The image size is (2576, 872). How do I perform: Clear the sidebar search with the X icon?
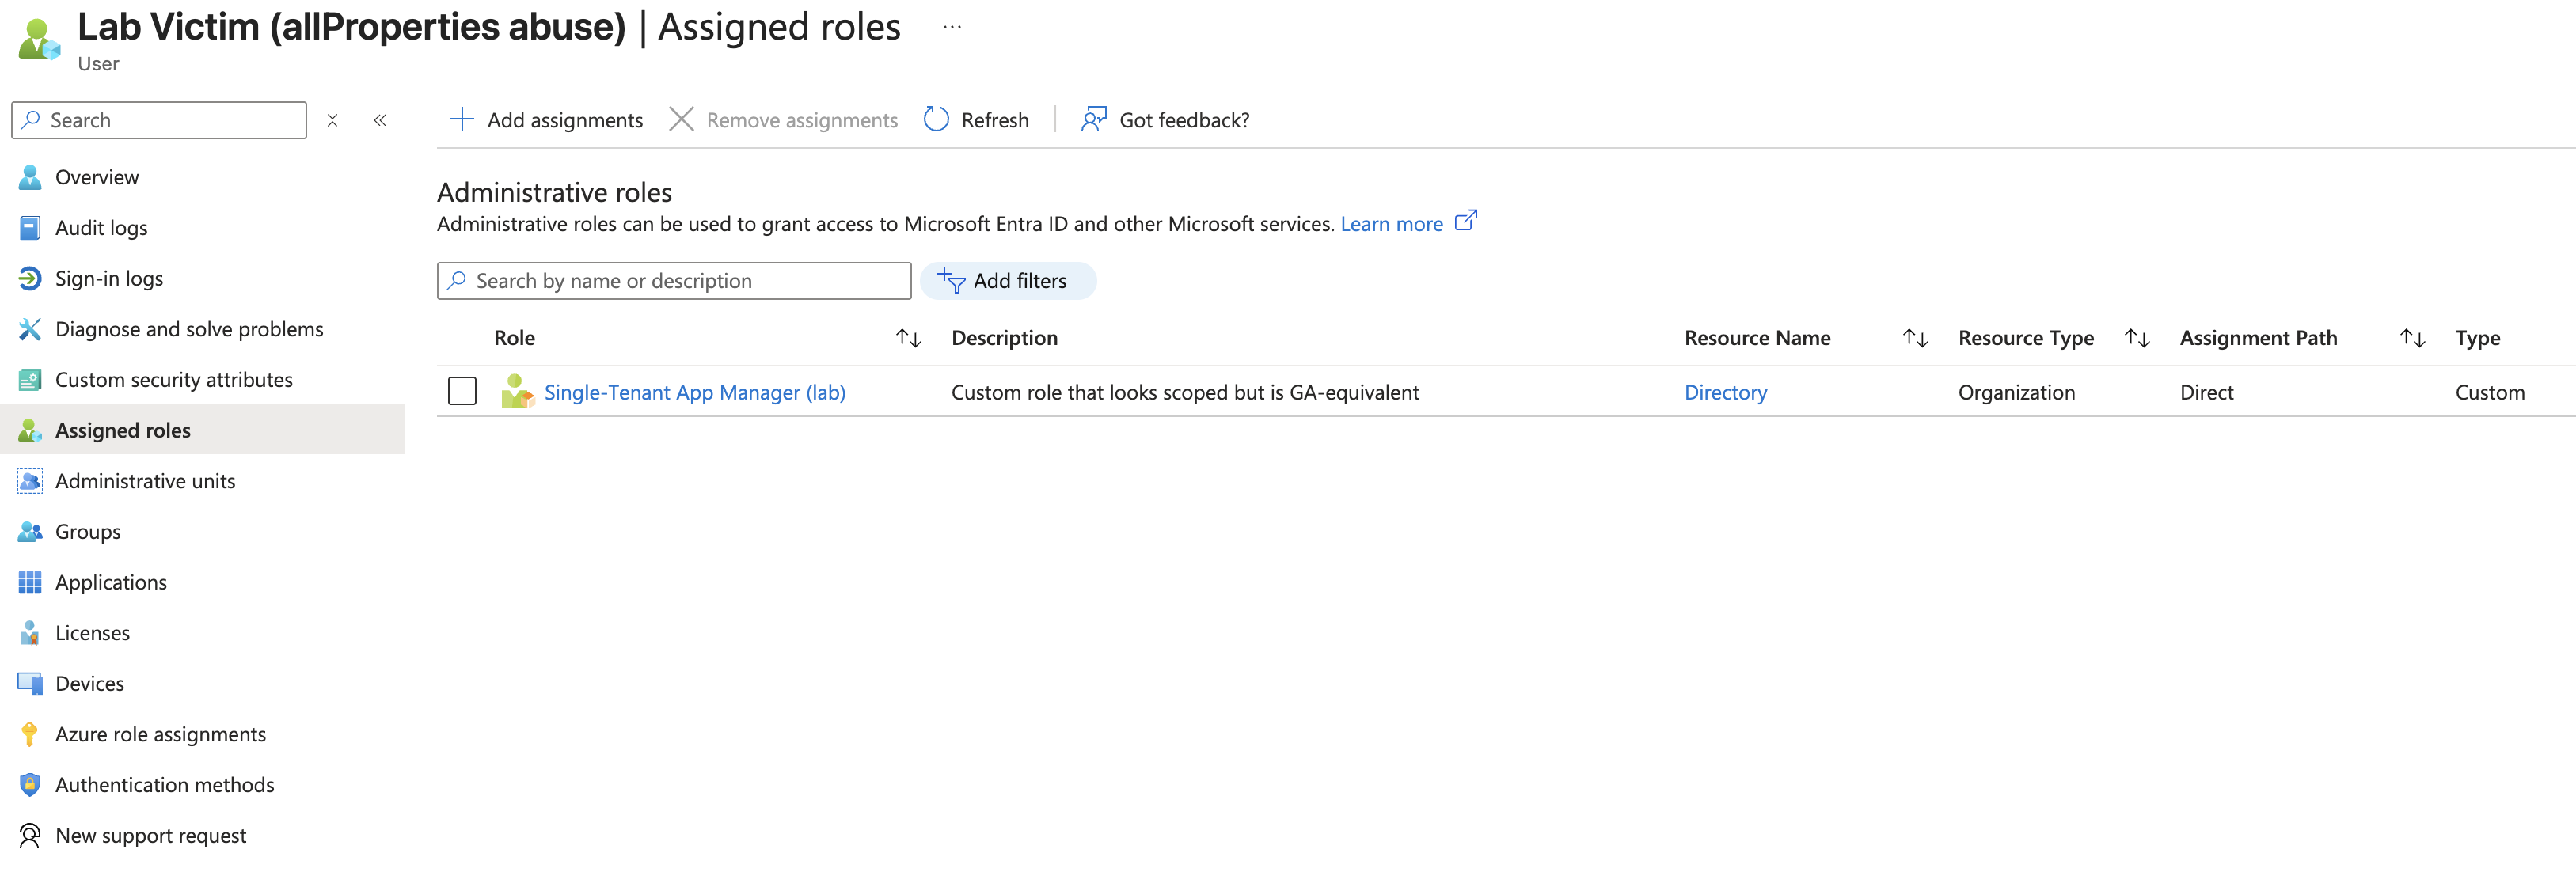pyautogui.click(x=333, y=120)
